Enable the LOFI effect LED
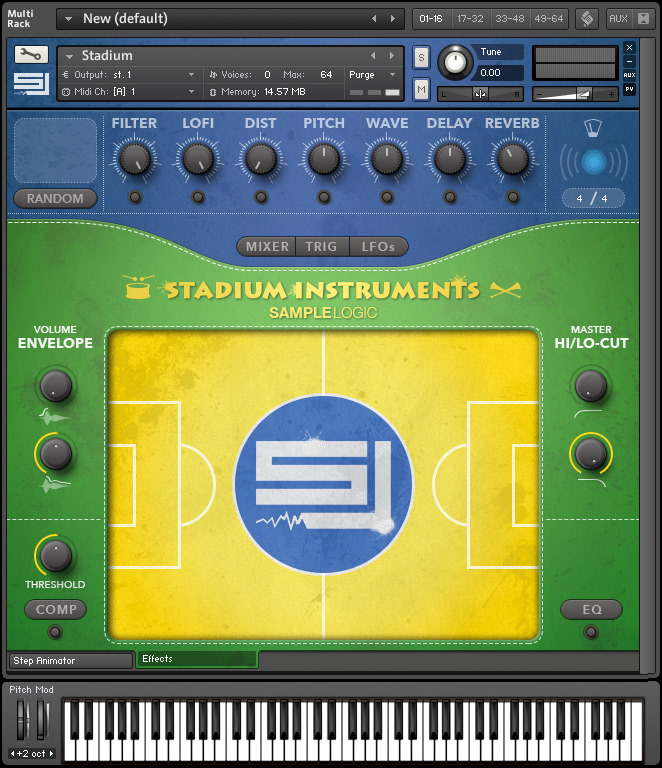The height and width of the screenshot is (768, 662). 198,197
